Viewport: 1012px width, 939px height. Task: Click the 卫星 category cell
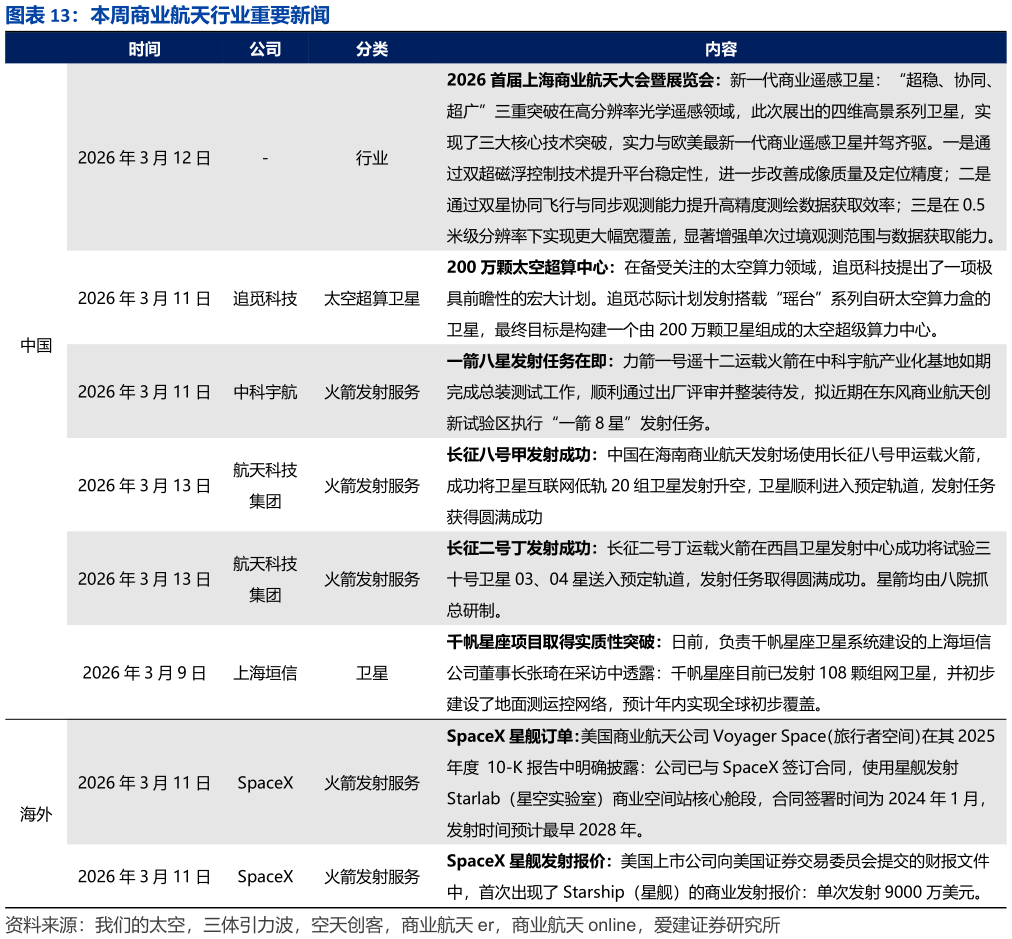tap(371, 672)
